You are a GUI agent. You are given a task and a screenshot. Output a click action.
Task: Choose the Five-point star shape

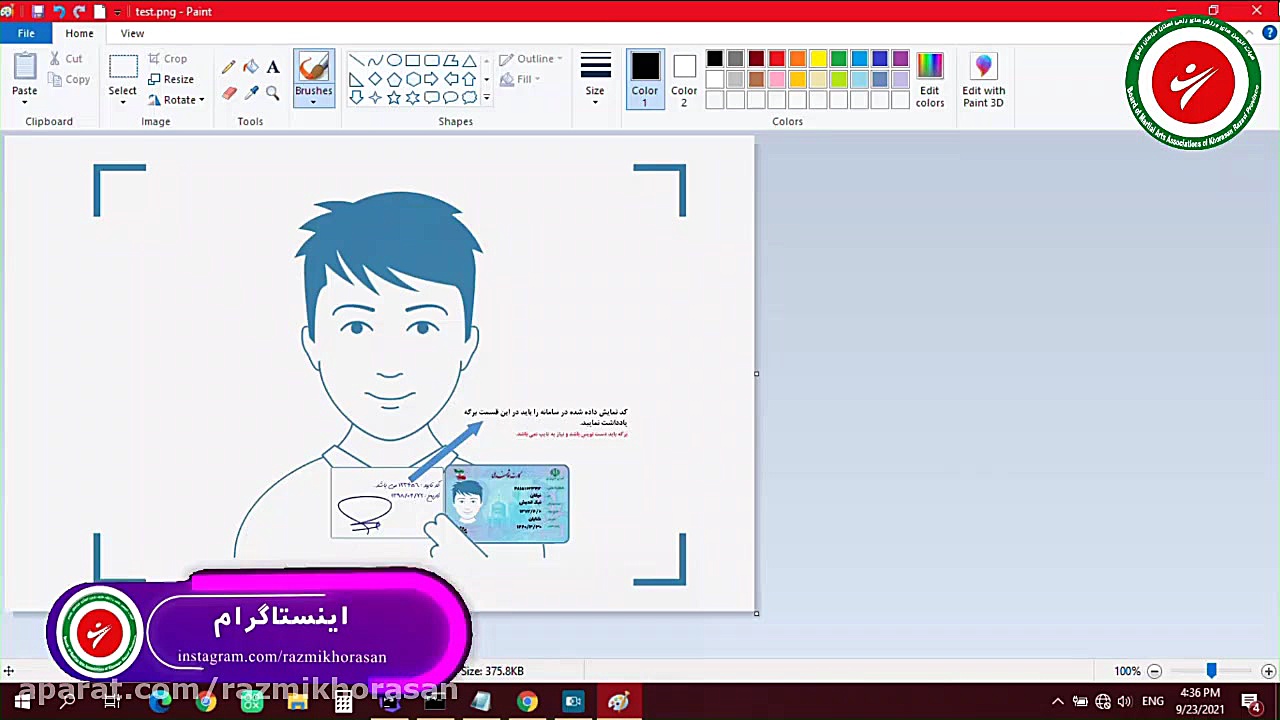point(394,98)
